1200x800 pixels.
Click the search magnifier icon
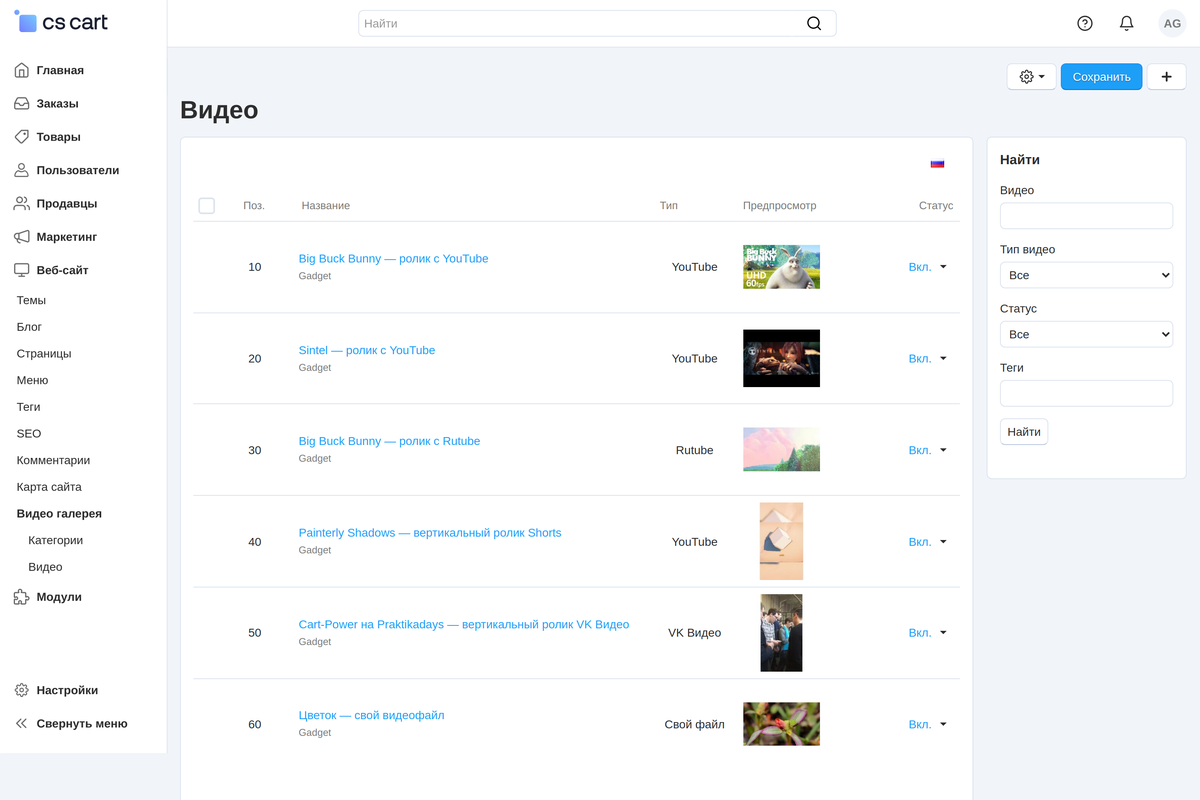[814, 23]
